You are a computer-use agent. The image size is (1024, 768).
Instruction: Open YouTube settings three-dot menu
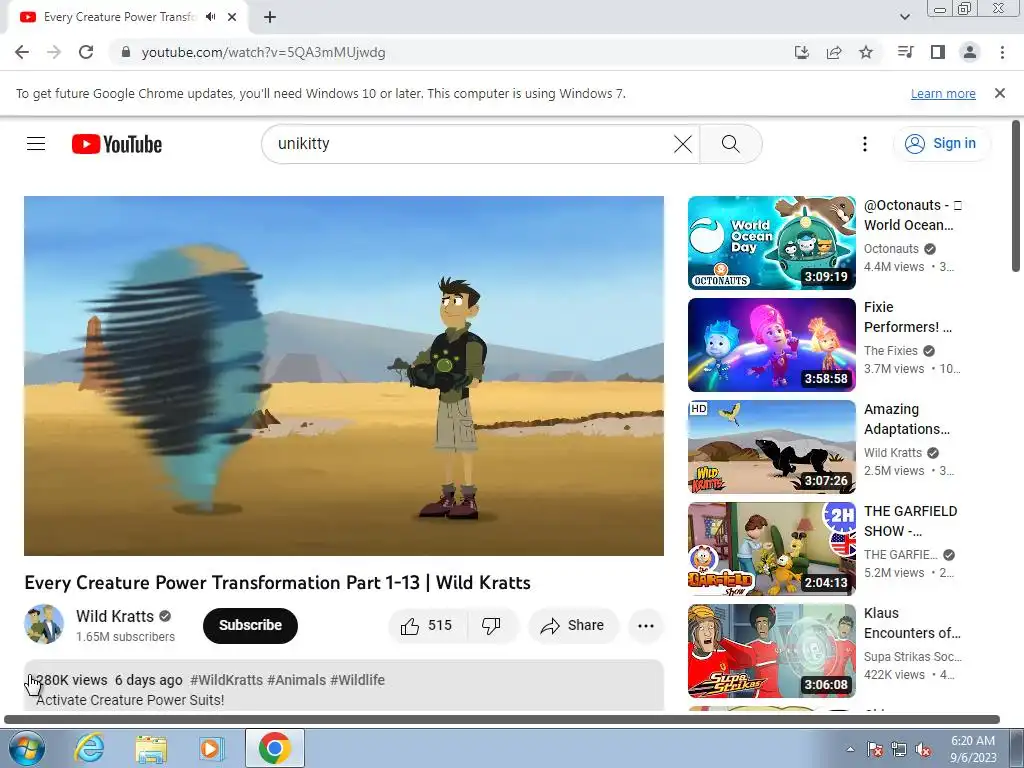pyautogui.click(x=865, y=144)
